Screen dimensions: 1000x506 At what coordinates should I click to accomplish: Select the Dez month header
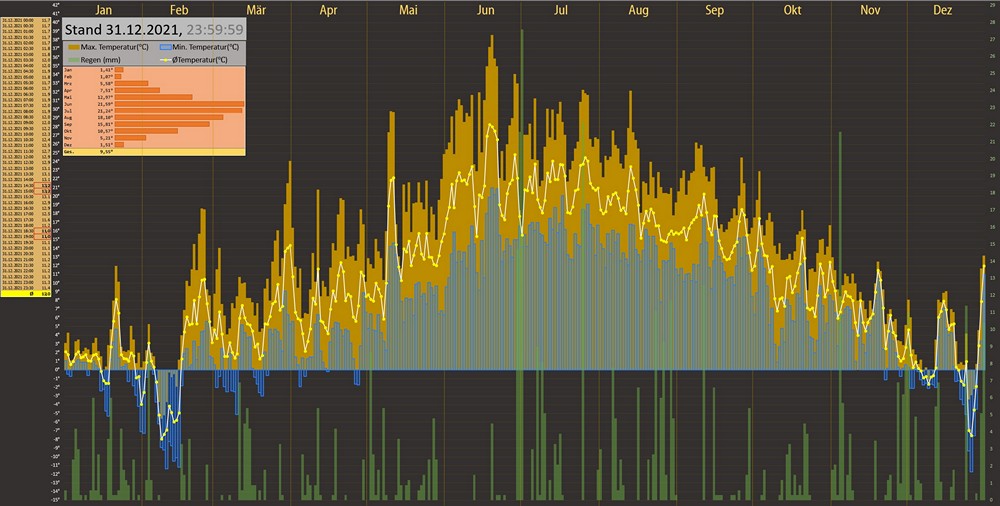coord(942,10)
